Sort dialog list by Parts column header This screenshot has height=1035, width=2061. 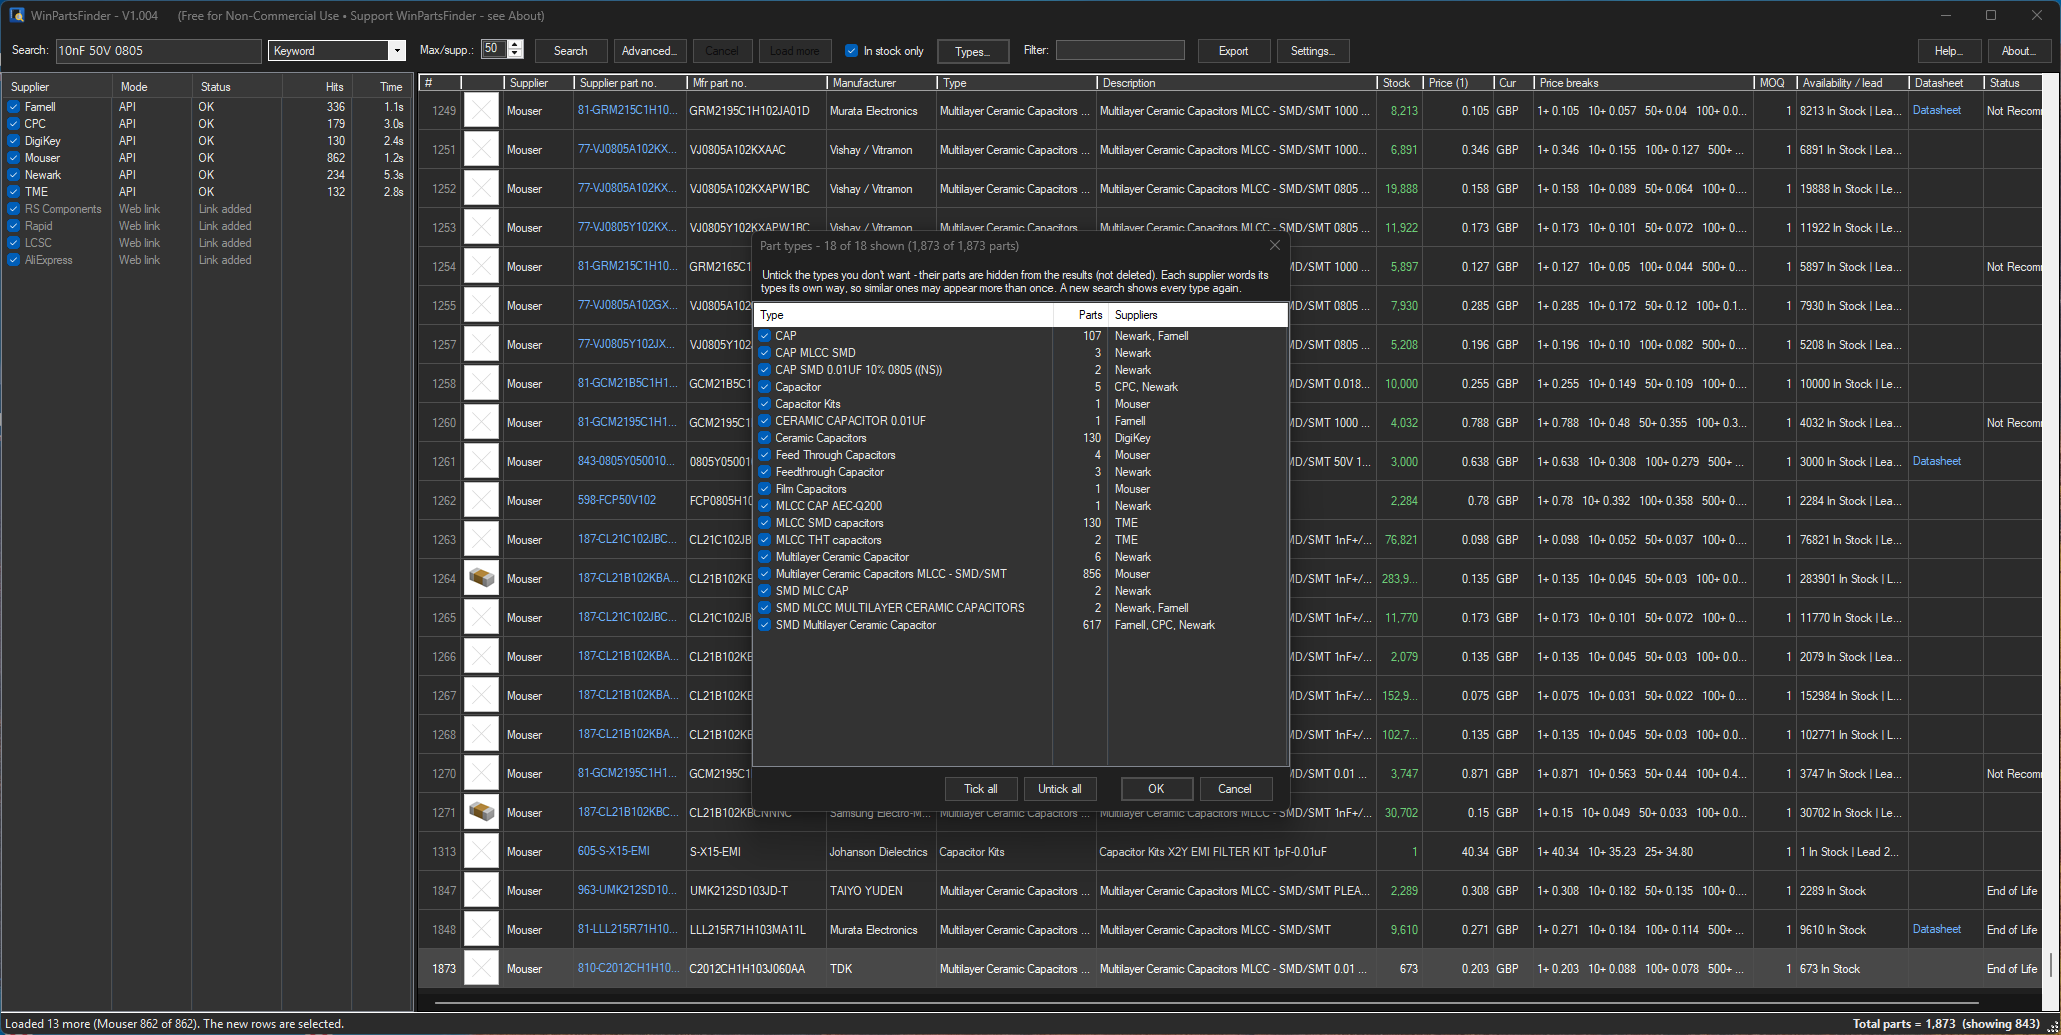click(1080, 315)
